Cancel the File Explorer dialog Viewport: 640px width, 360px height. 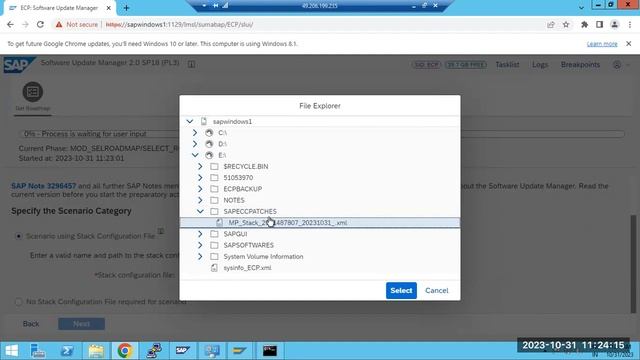coord(436,290)
